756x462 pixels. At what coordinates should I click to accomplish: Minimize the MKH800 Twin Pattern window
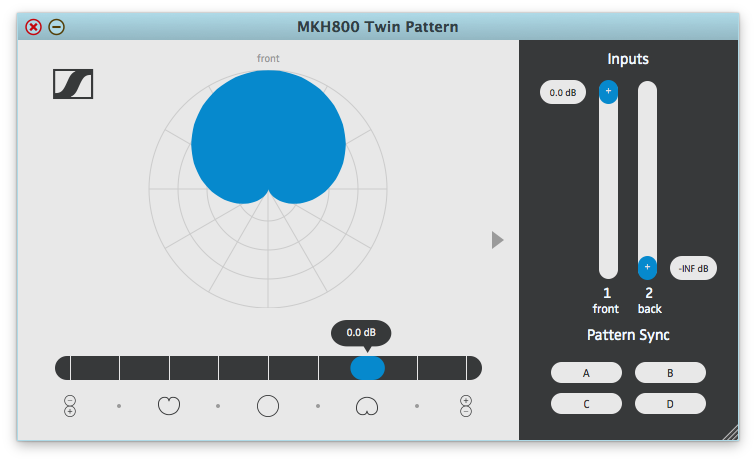coord(56,27)
